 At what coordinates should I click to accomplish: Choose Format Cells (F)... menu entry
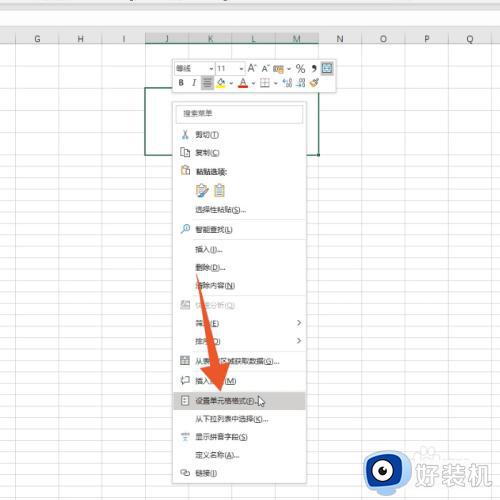coord(239,401)
